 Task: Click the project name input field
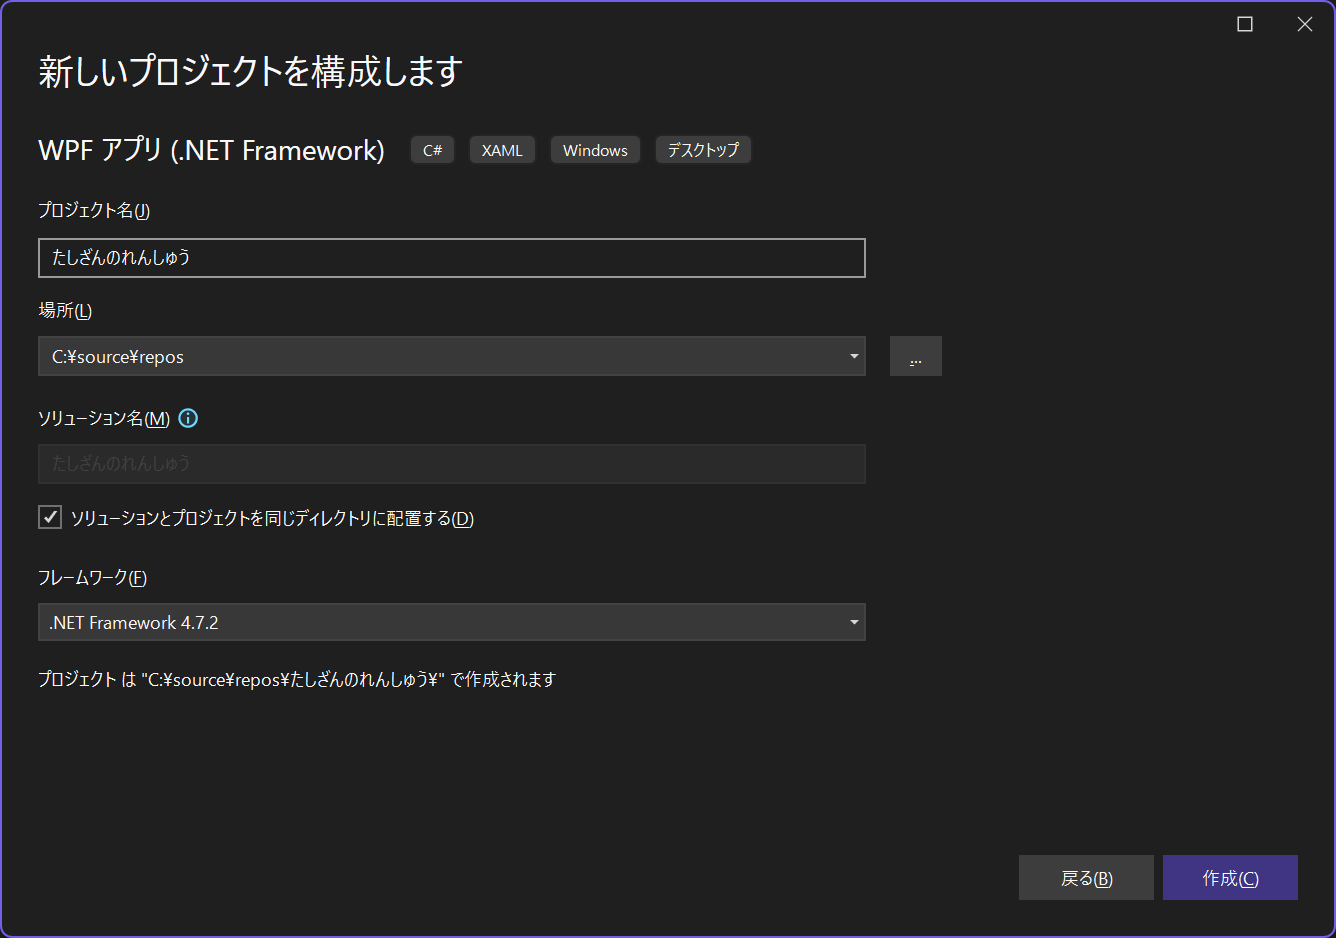452,258
